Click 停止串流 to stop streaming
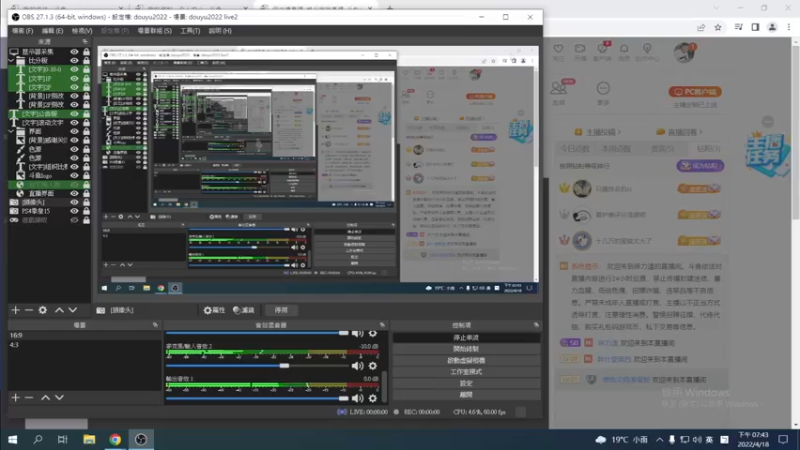The height and width of the screenshot is (450, 800). [466, 337]
